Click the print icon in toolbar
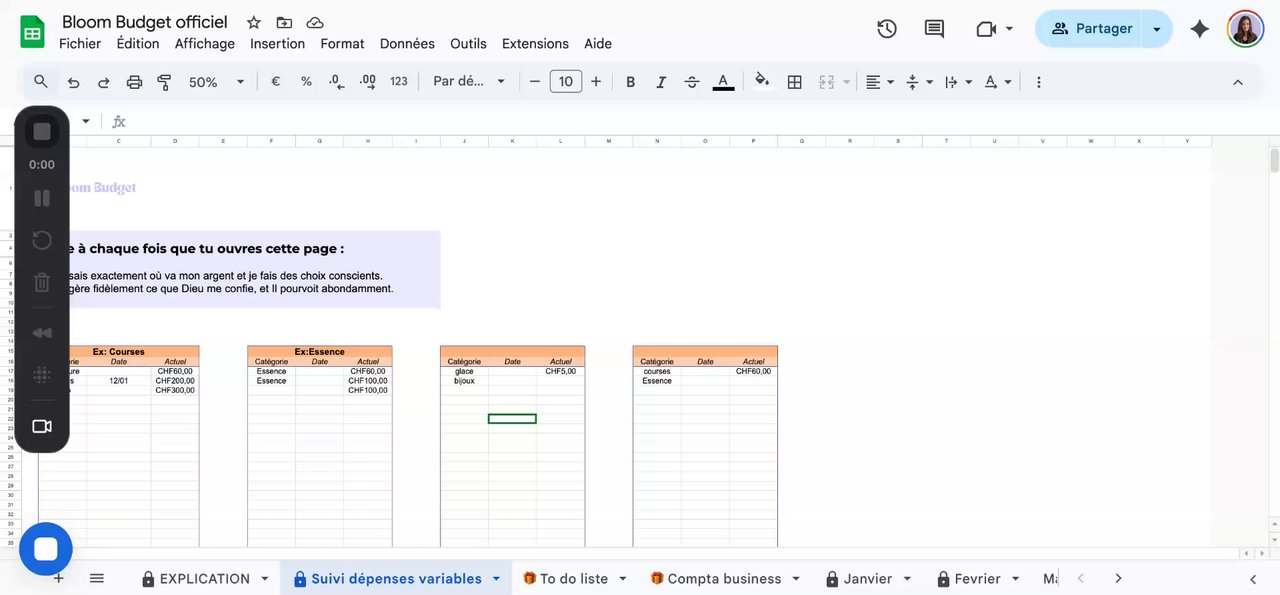The width and height of the screenshot is (1280, 595). click(x=134, y=82)
